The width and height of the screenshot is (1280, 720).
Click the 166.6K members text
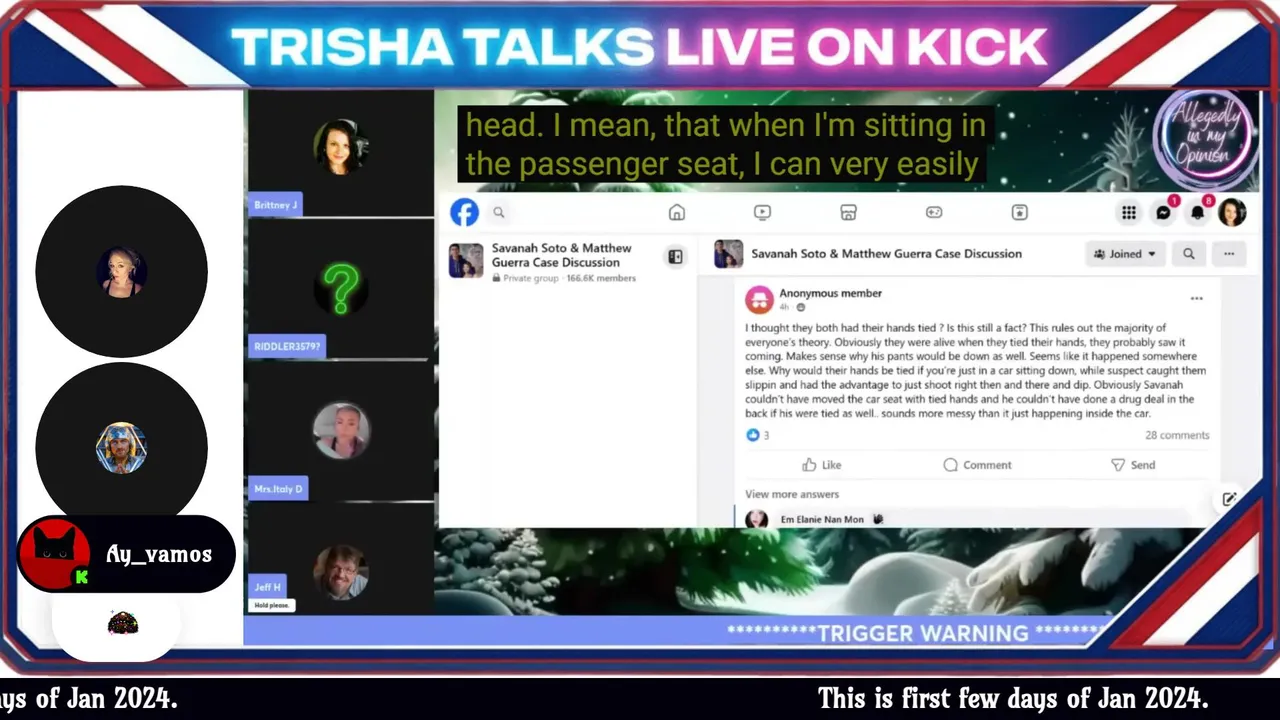pyautogui.click(x=601, y=278)
